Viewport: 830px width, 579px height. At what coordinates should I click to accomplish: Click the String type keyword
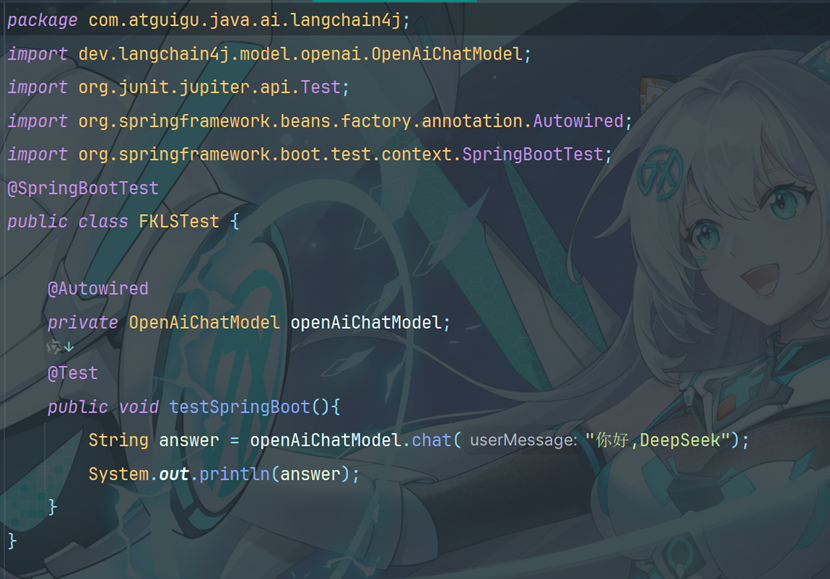tap(119, 440)
